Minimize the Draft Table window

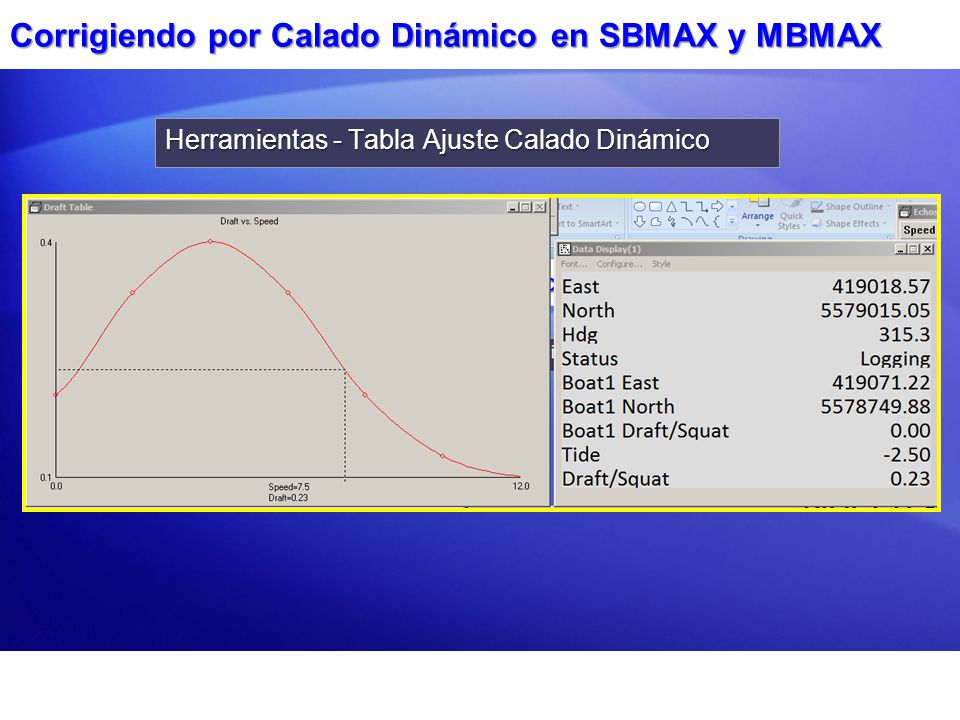[513, 207]
